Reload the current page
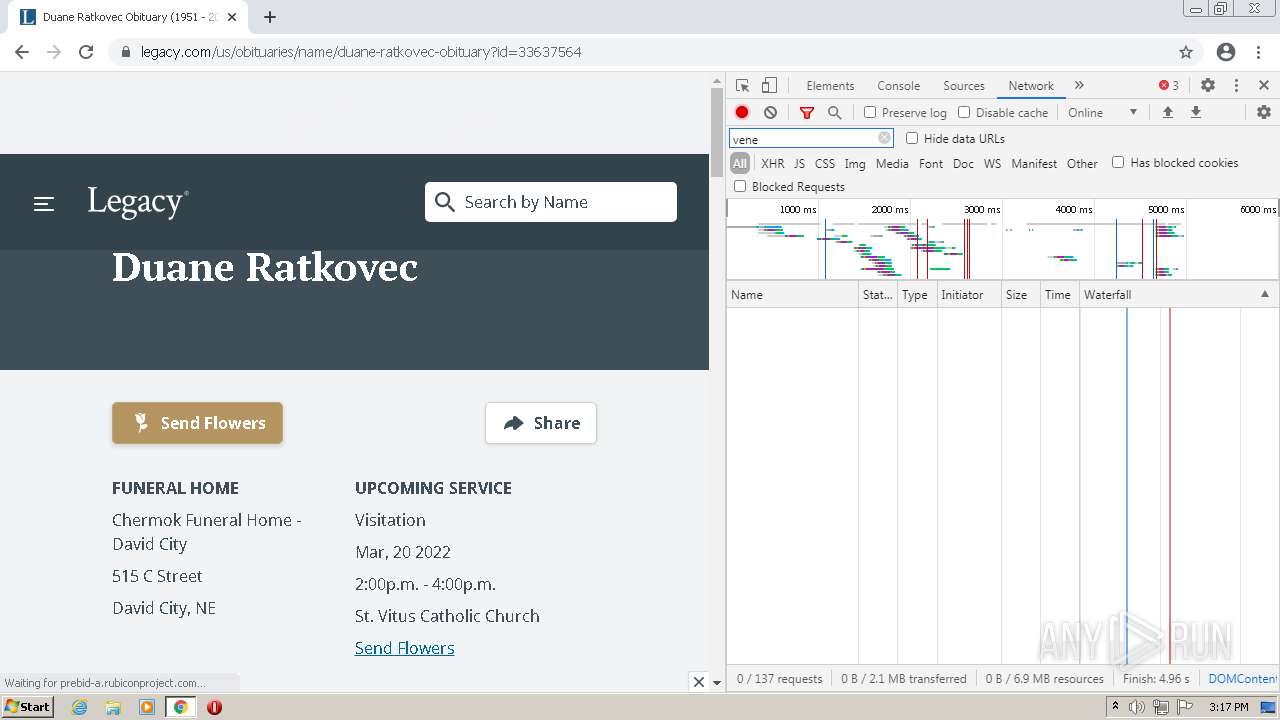This screenshot has height=720, width=1280. [x=86, y=52]
